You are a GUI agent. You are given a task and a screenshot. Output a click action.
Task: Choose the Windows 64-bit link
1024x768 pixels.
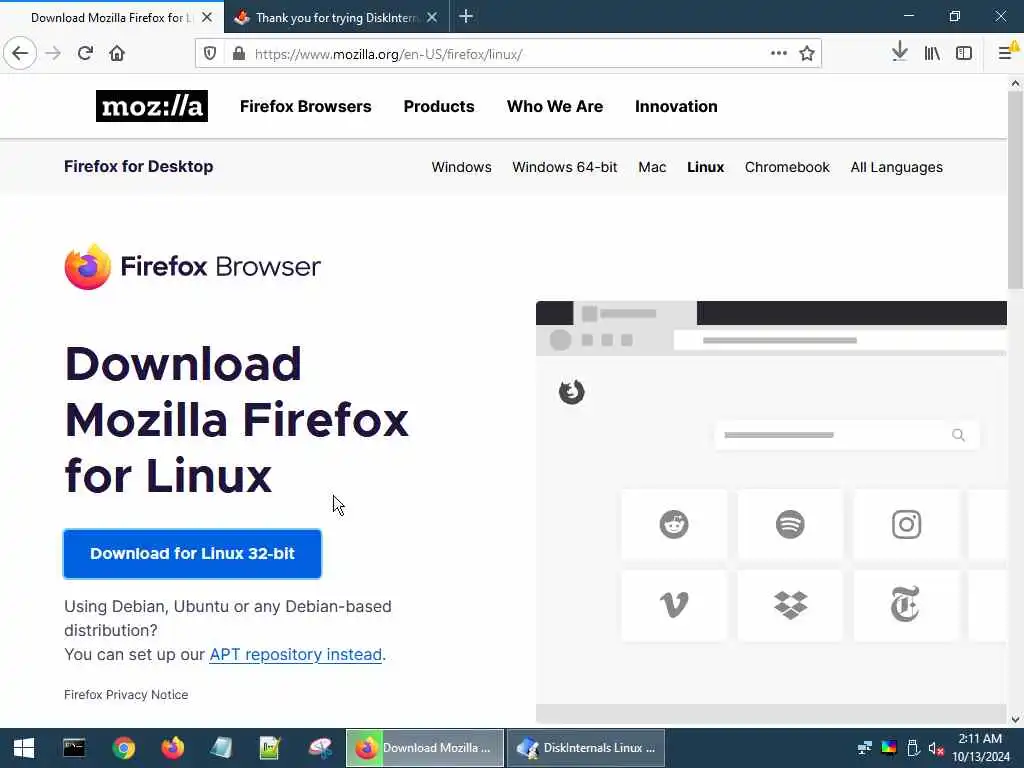[565, 167]
